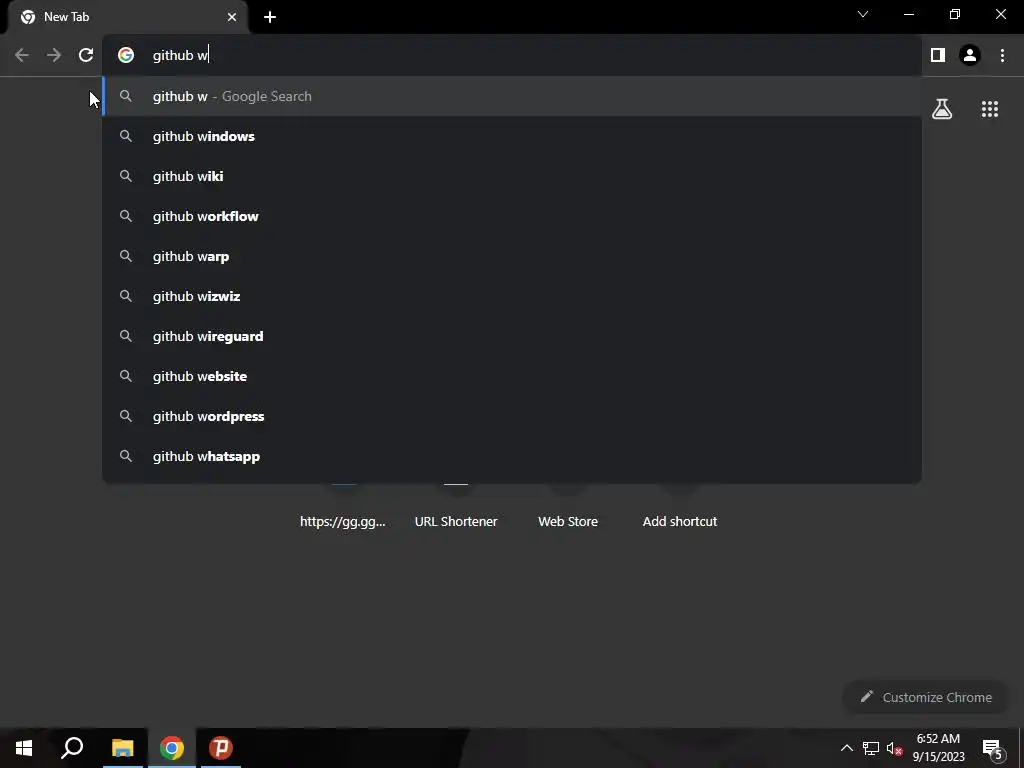Open the tab search chevron
This screenshot has width=1024, height=768.
863,14
